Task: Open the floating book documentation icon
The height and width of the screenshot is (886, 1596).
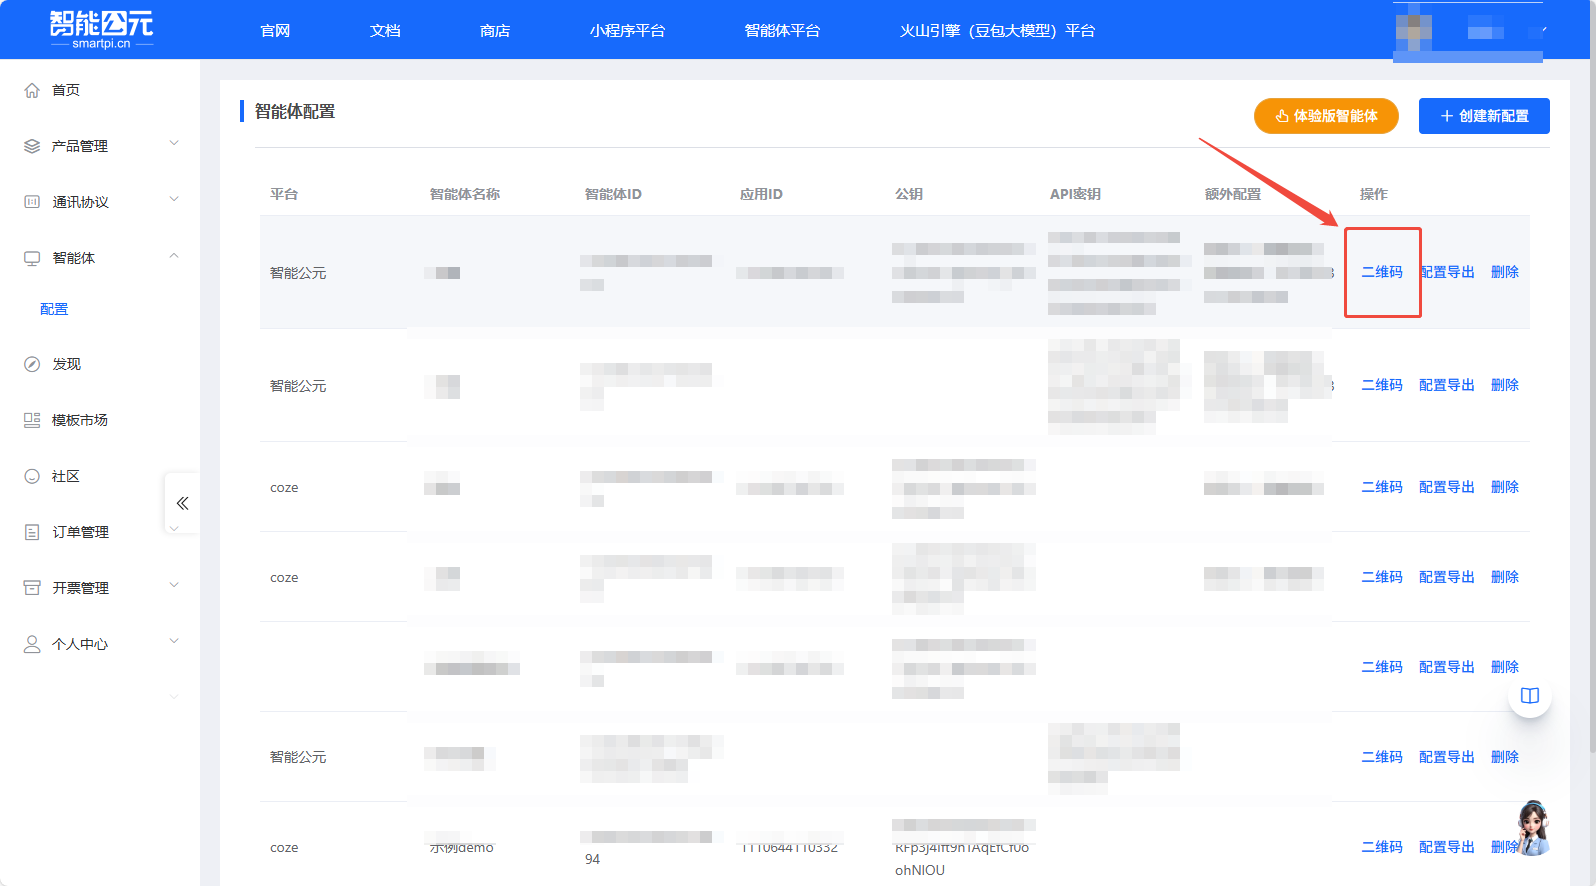Action: click(1529, 696)
